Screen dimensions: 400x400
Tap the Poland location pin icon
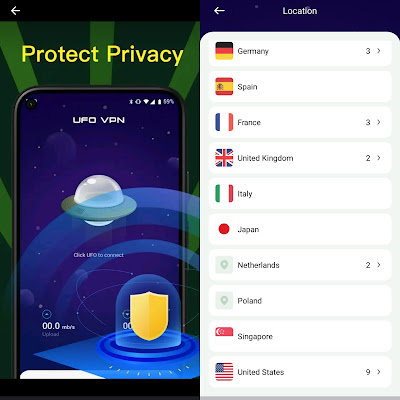point(224,300)
